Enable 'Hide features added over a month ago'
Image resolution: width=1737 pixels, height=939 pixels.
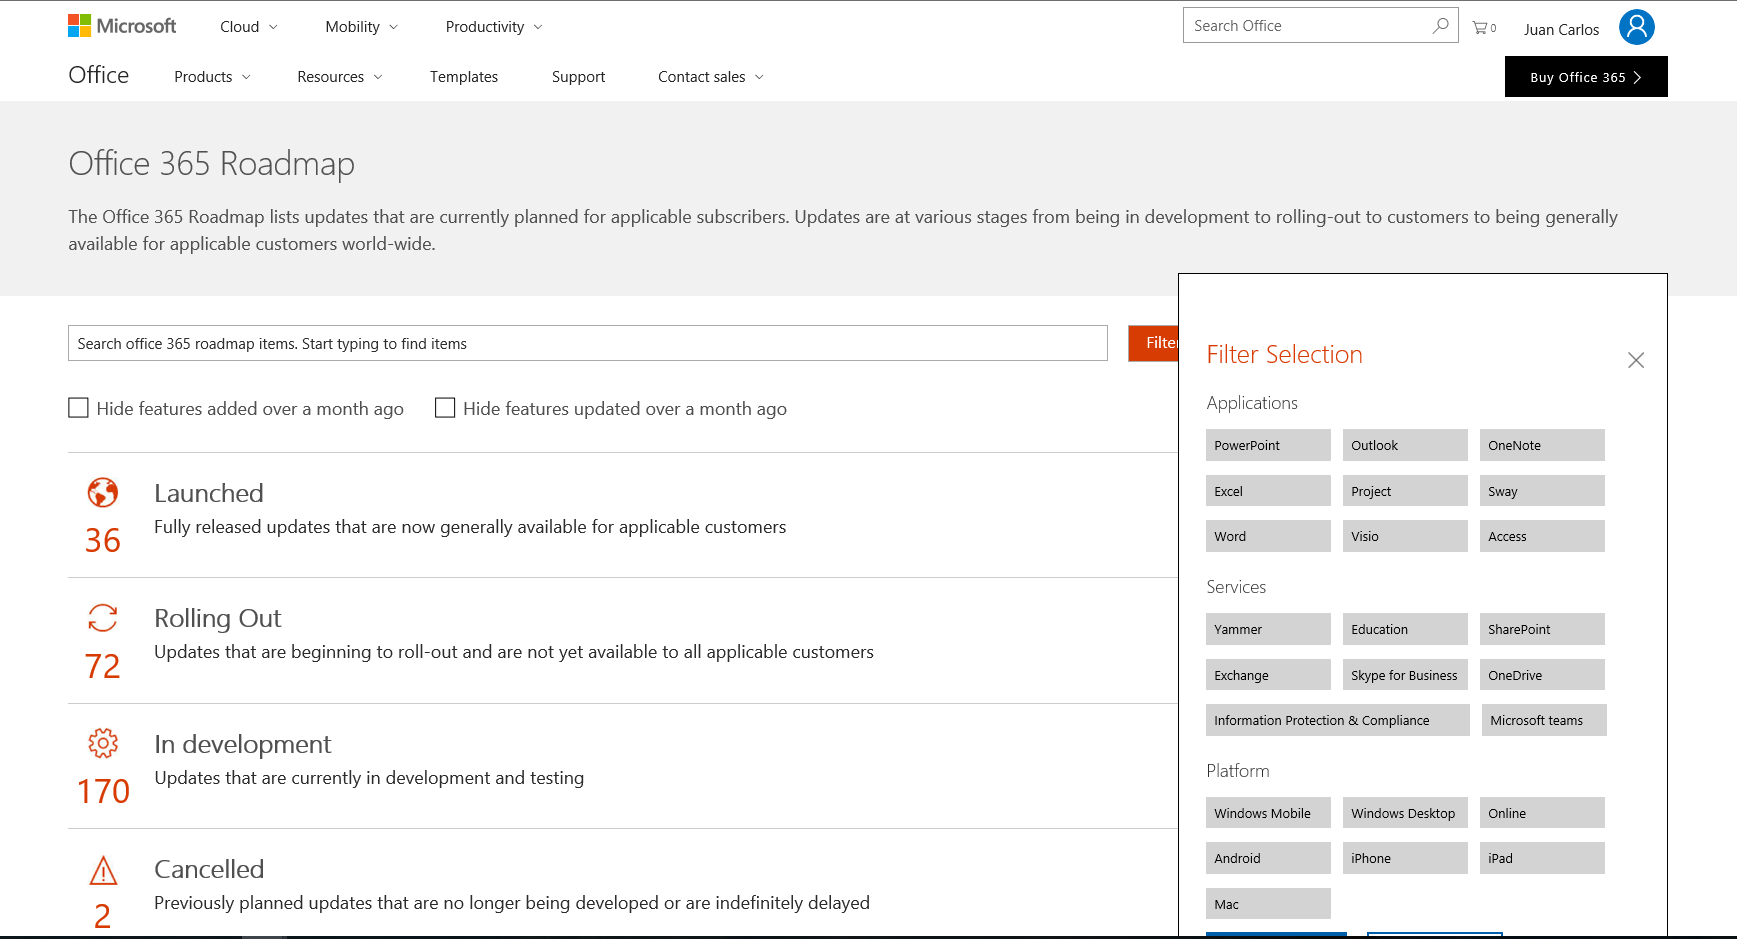click(78, 407)
